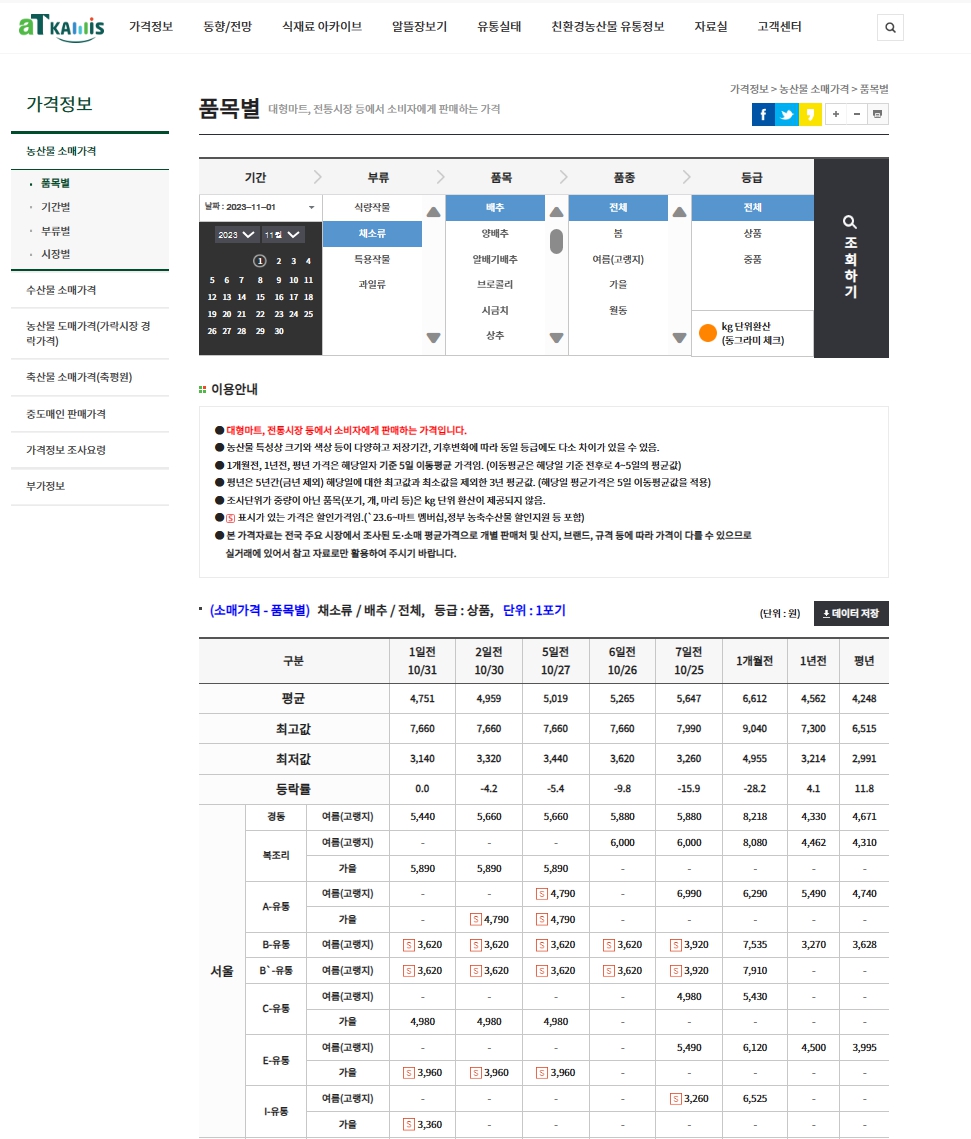Increase text size with plus icon
Viewport: 971px width, 1139px height.
836,114
